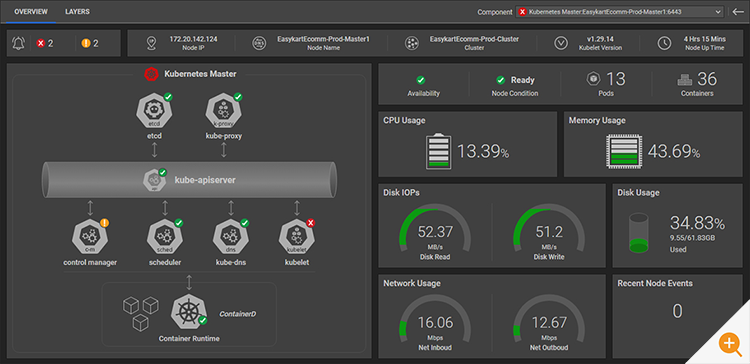Viewport: 750px width, 364px height.
Task: Click the control manager warning badge
Action: pos(104,222)
